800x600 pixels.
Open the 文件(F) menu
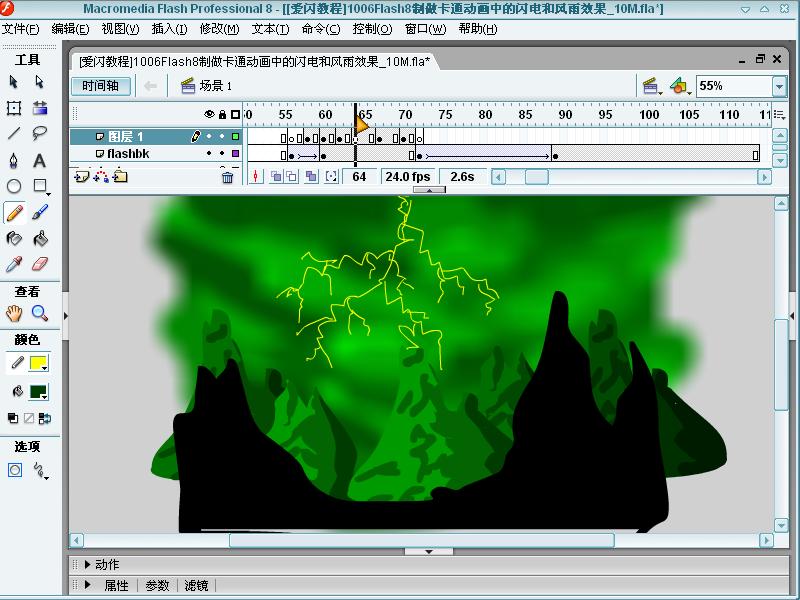[20, 29]
